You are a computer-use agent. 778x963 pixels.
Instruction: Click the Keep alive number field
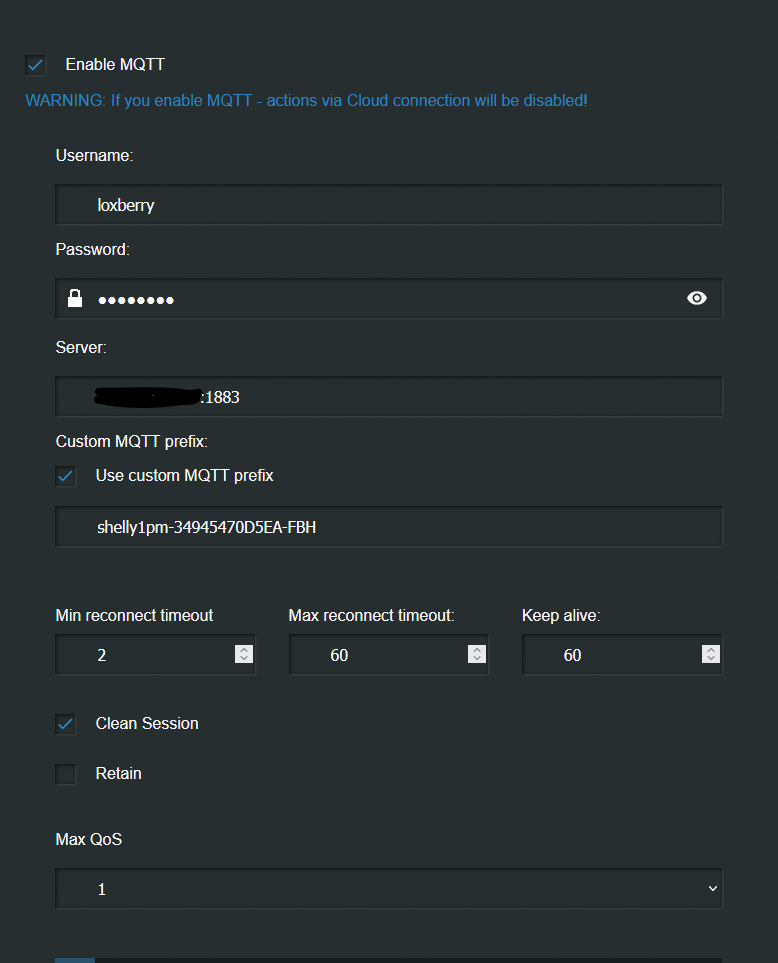point(611,655)
